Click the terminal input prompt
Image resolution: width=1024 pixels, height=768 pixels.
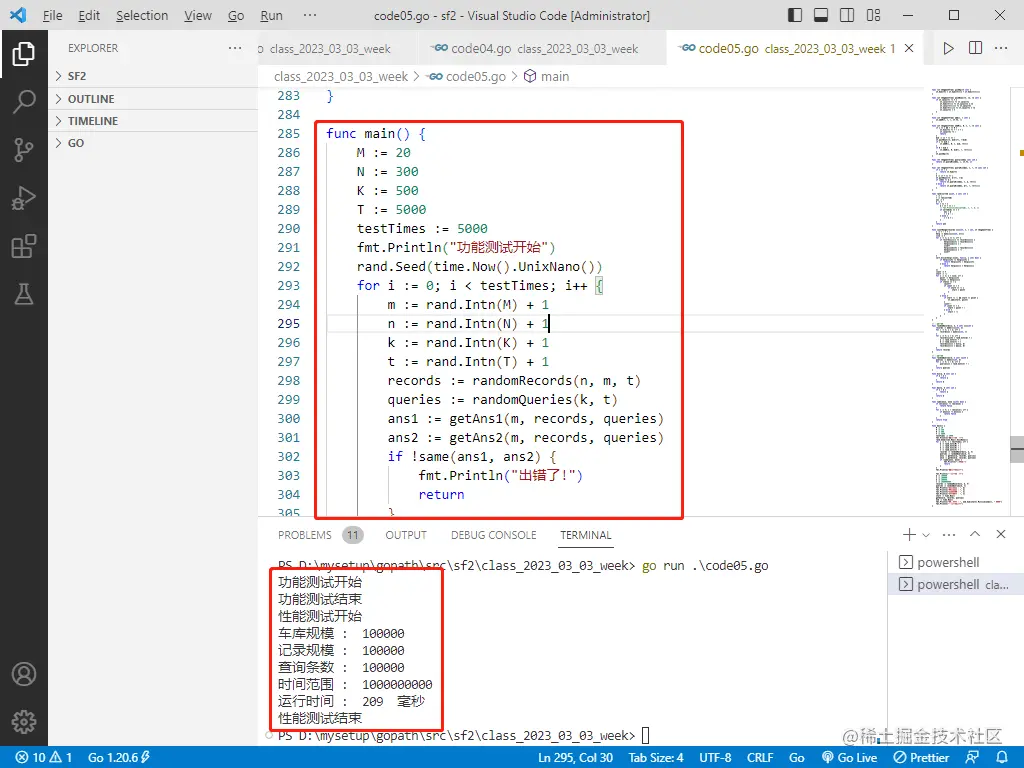(x=645, y=735)
